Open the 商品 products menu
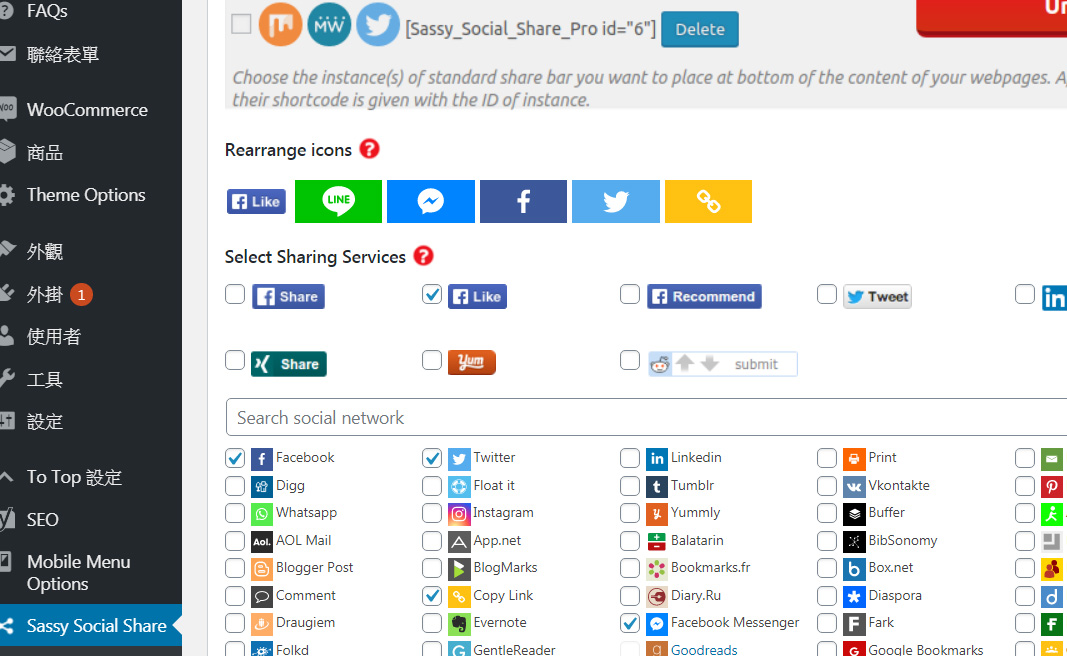Image resolution: width=1067 pixels, height=656 pixels. (45, 152)
